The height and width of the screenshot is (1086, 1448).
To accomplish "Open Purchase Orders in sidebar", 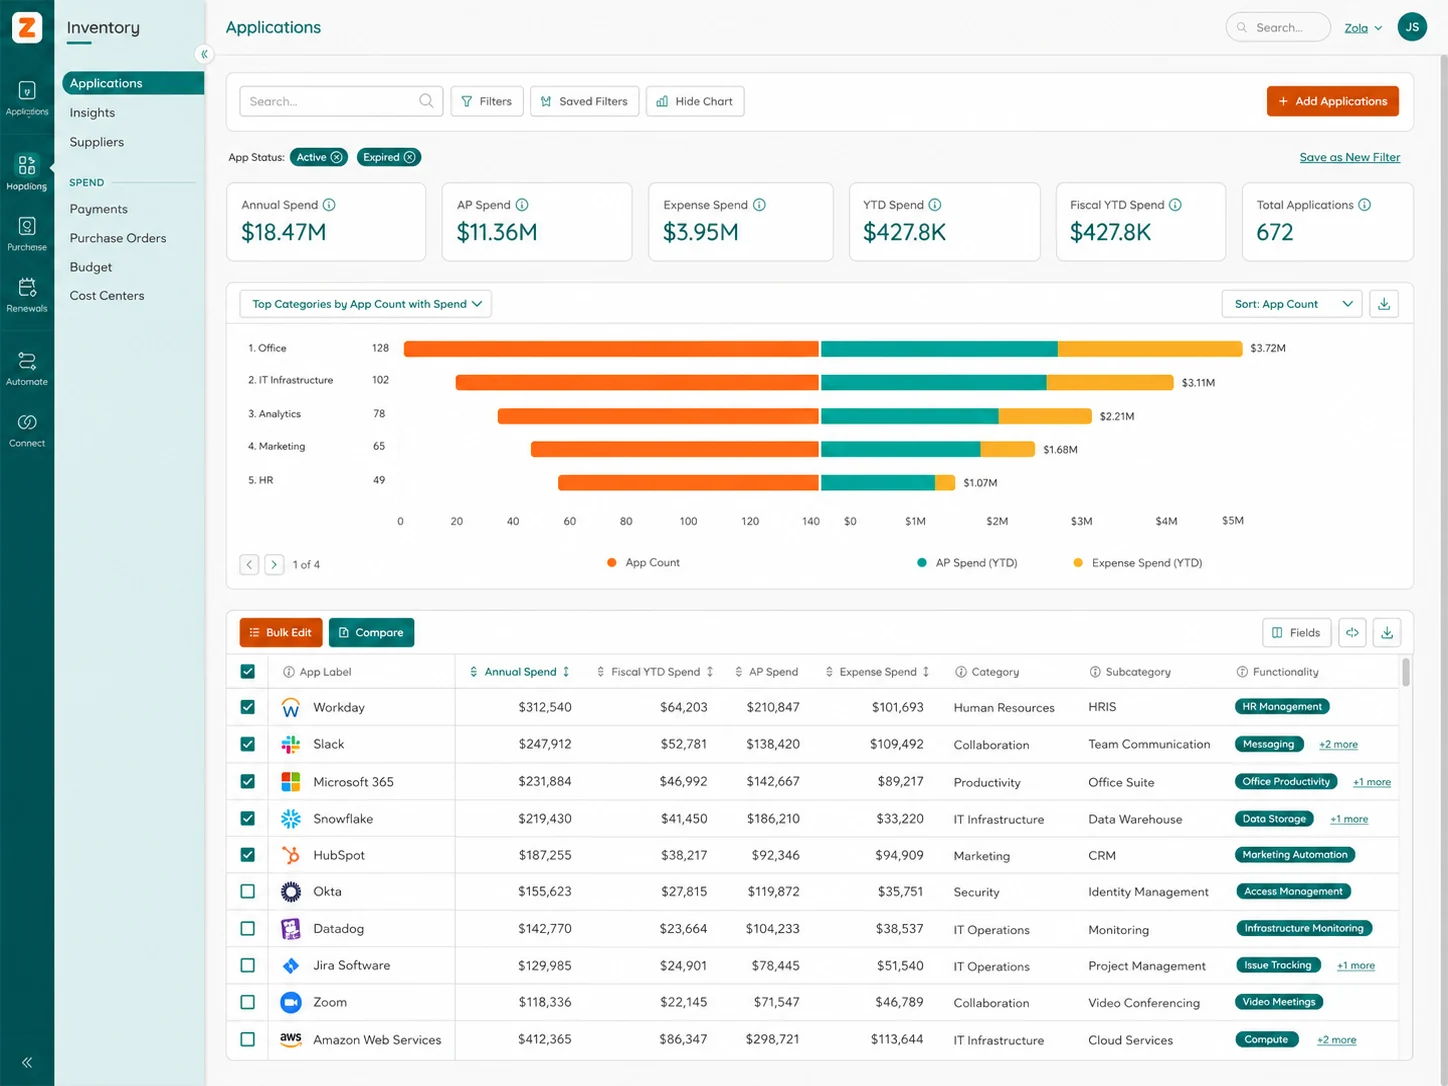I will (118, 238).
